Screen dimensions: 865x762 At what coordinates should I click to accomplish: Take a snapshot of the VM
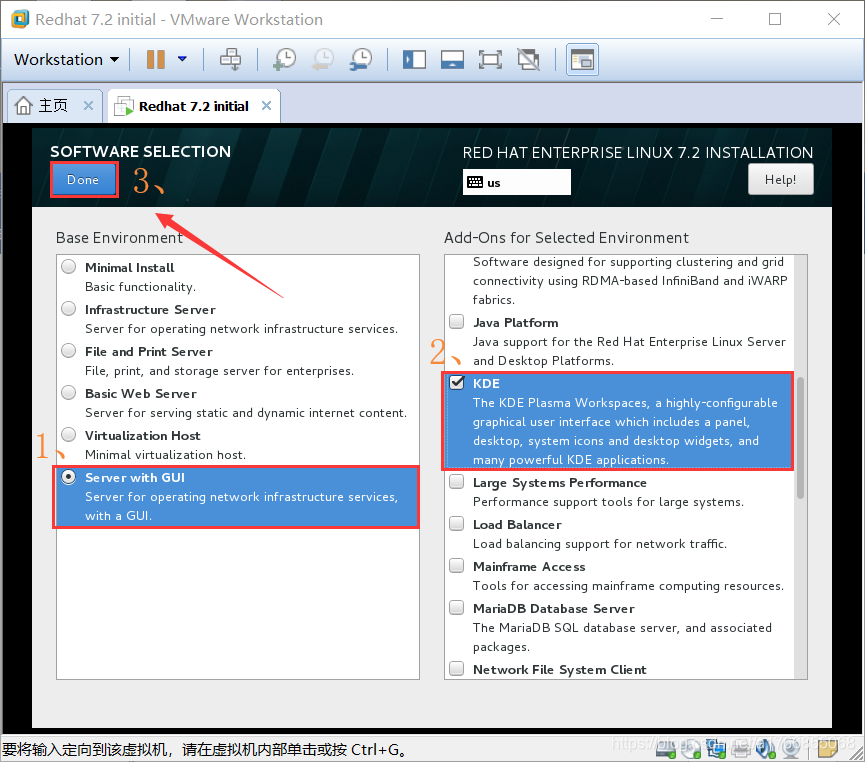click(x=284, y=59)
